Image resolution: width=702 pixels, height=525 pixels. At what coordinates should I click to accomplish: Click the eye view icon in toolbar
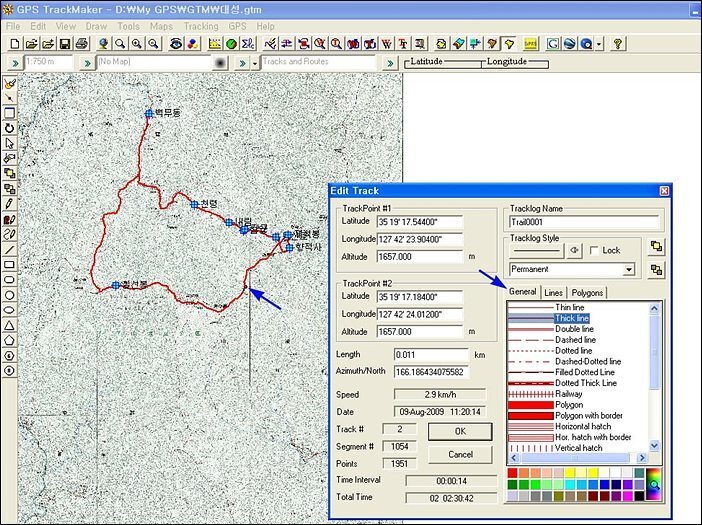point(176,44)
